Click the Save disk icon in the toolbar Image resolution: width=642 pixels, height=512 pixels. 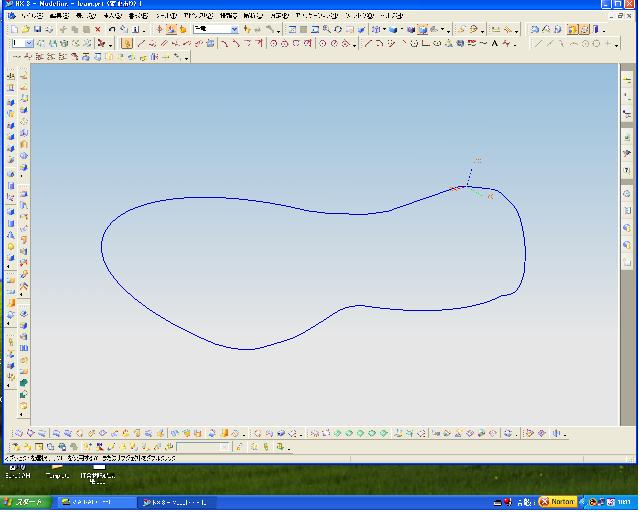click(36, 30)
